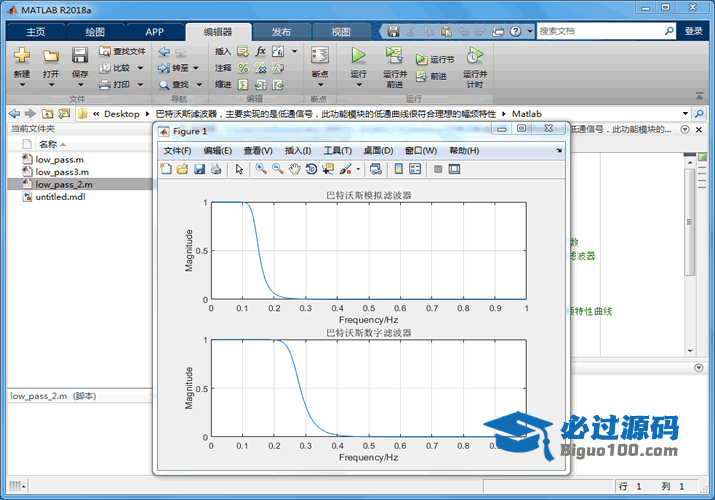
Task: Click the Back arrow in address bar
Action: pos(14,113)
